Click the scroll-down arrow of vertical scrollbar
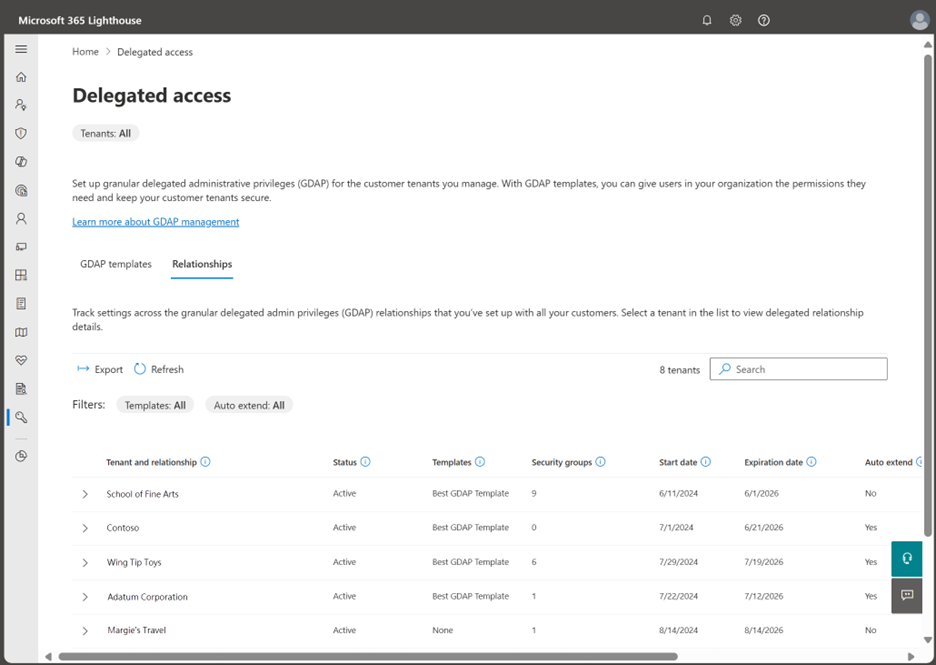 pyautogui.click(x=928, y=640)
